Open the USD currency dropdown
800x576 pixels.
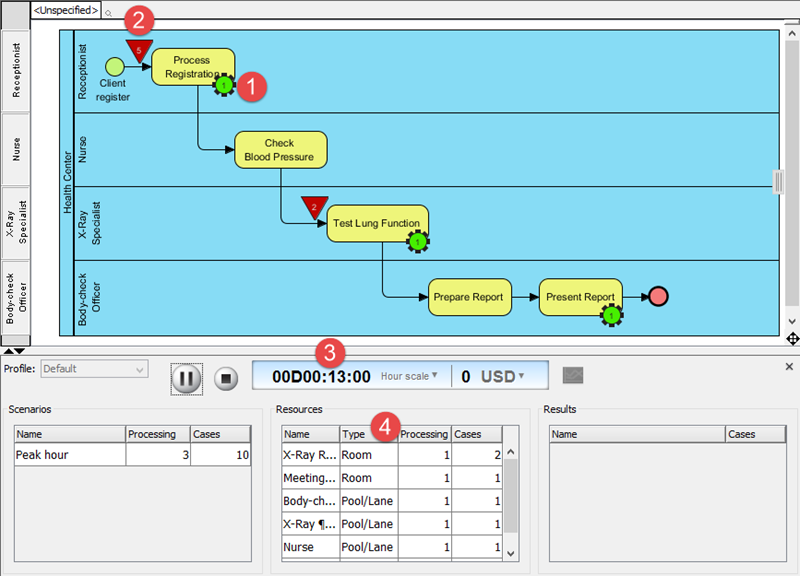point(503,377)
